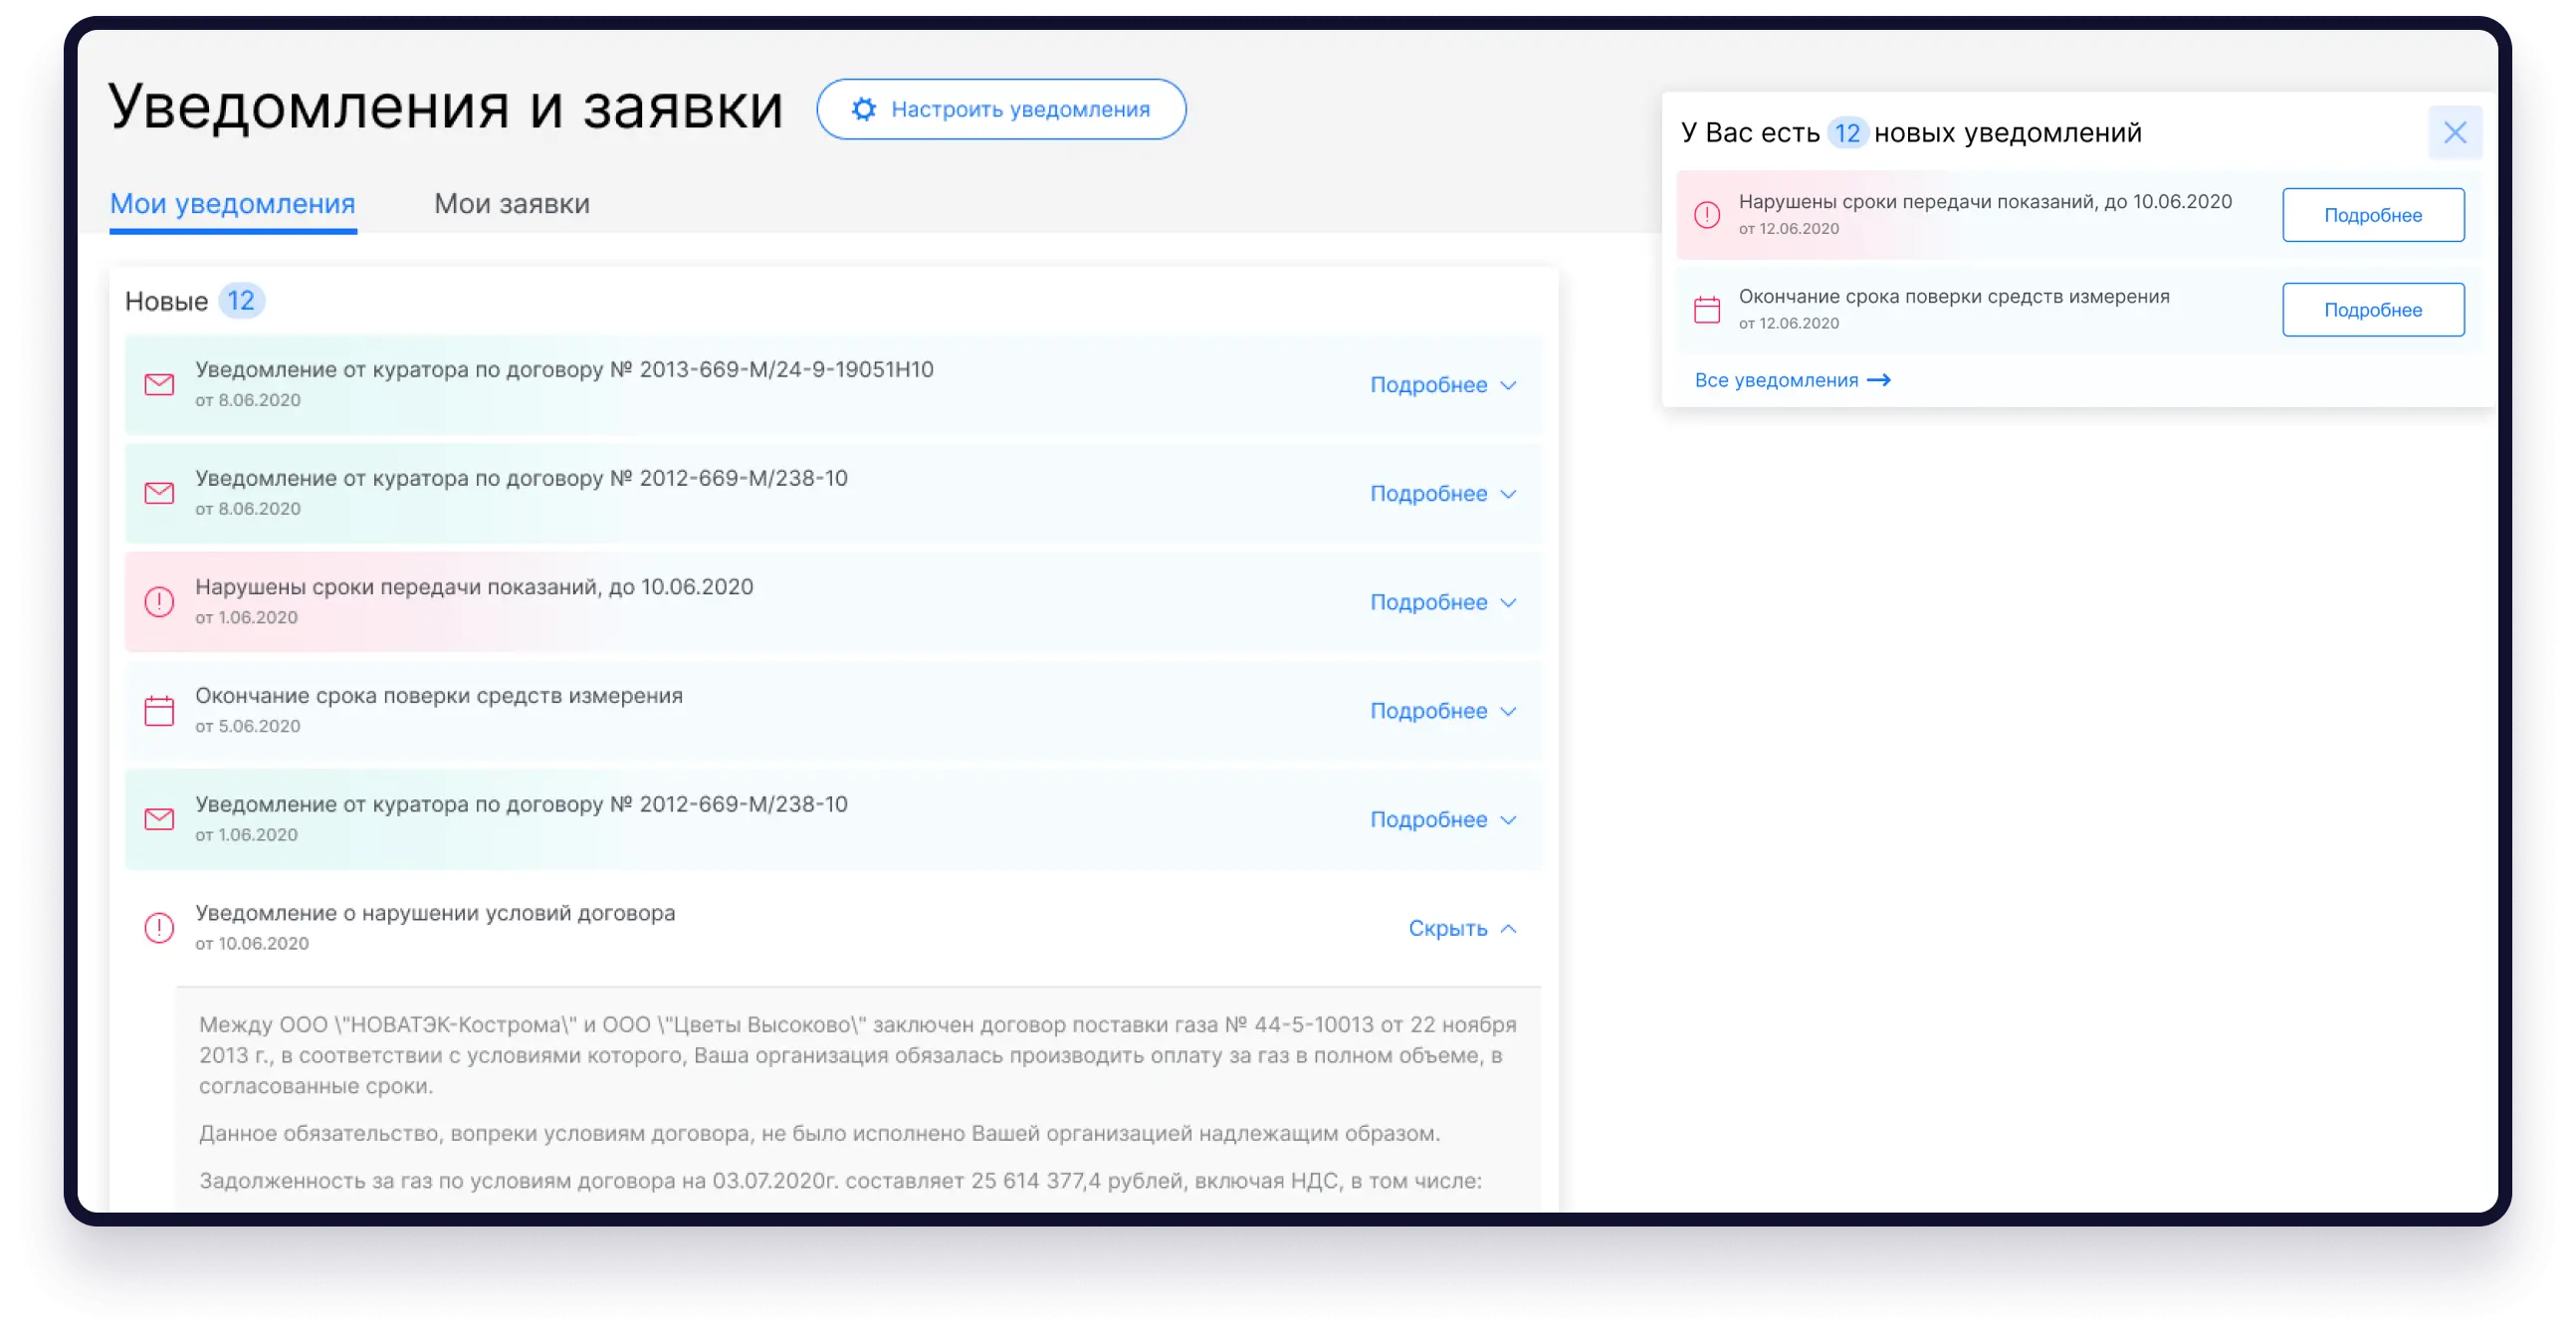Click Подробнее button for popup Нарушены сроки notice
The height and width of the screenshot is (1338, 2576).
[2372, 215]
